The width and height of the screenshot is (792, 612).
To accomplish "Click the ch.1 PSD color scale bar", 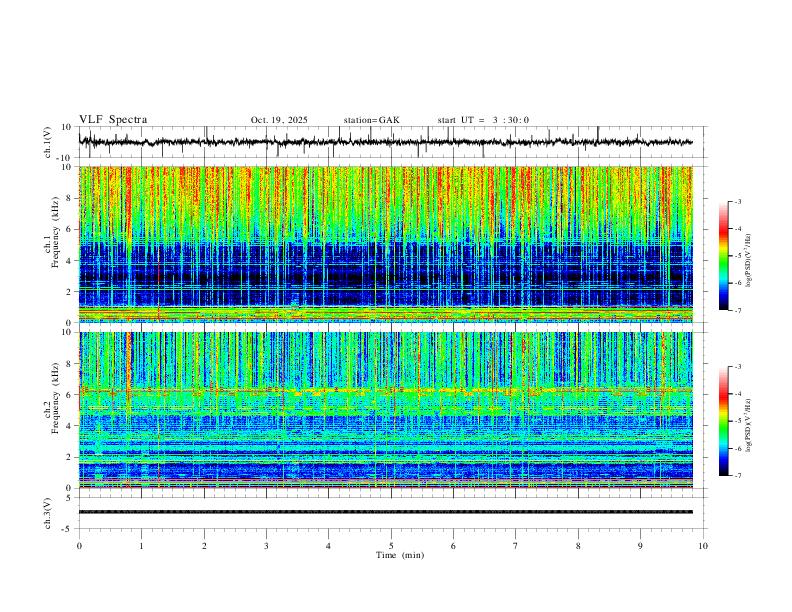I will pyautogui.click(x=723, y=256).
